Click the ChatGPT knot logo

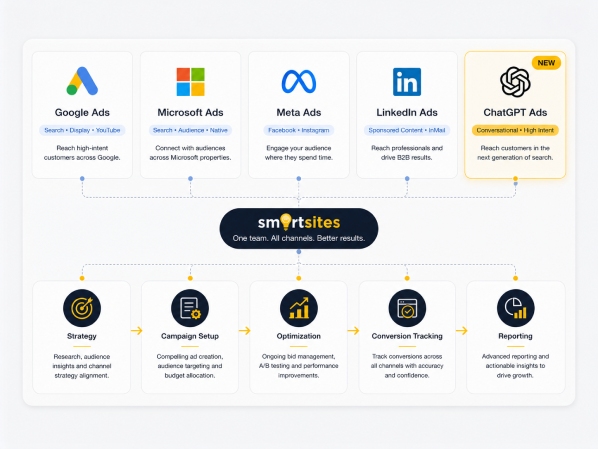(515, 82)
